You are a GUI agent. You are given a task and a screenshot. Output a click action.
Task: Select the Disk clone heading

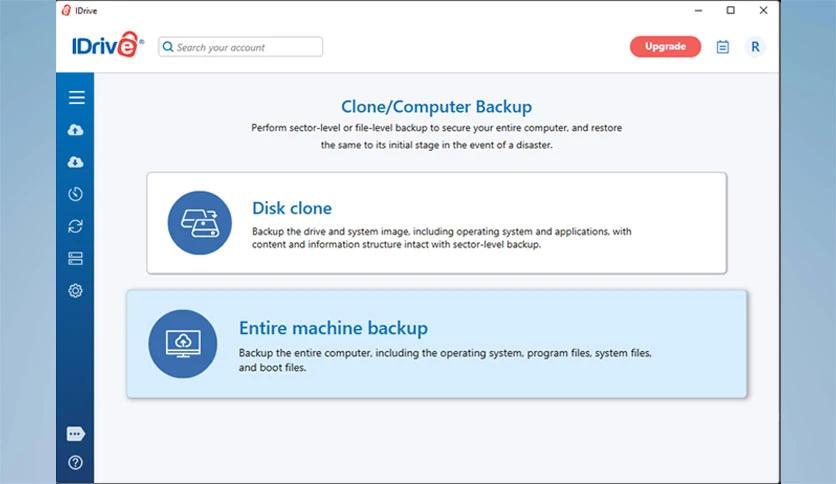click(x=292, y=208)
